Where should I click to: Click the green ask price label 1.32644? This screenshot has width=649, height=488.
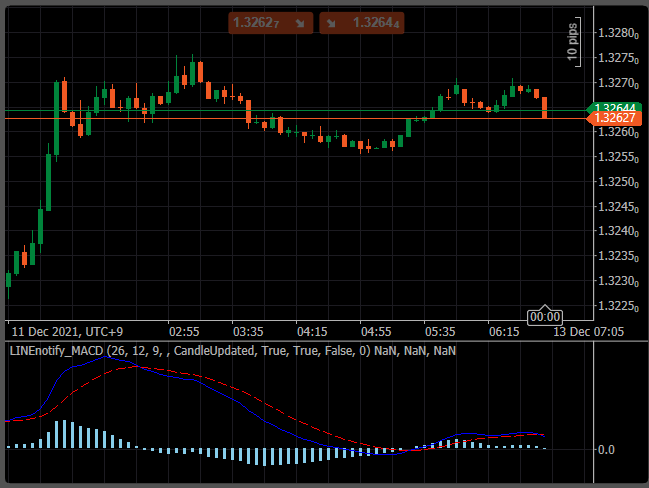[614, 107]
